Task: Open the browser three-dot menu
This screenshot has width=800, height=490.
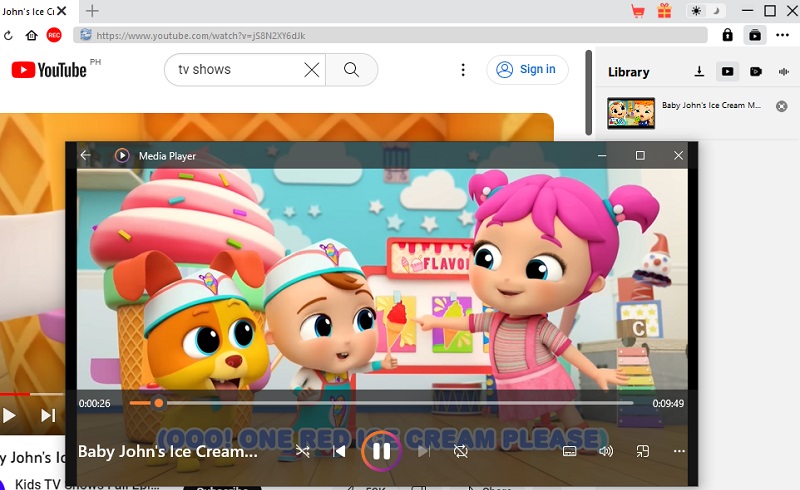Action: pyautogui.click(x=782, y=35)
